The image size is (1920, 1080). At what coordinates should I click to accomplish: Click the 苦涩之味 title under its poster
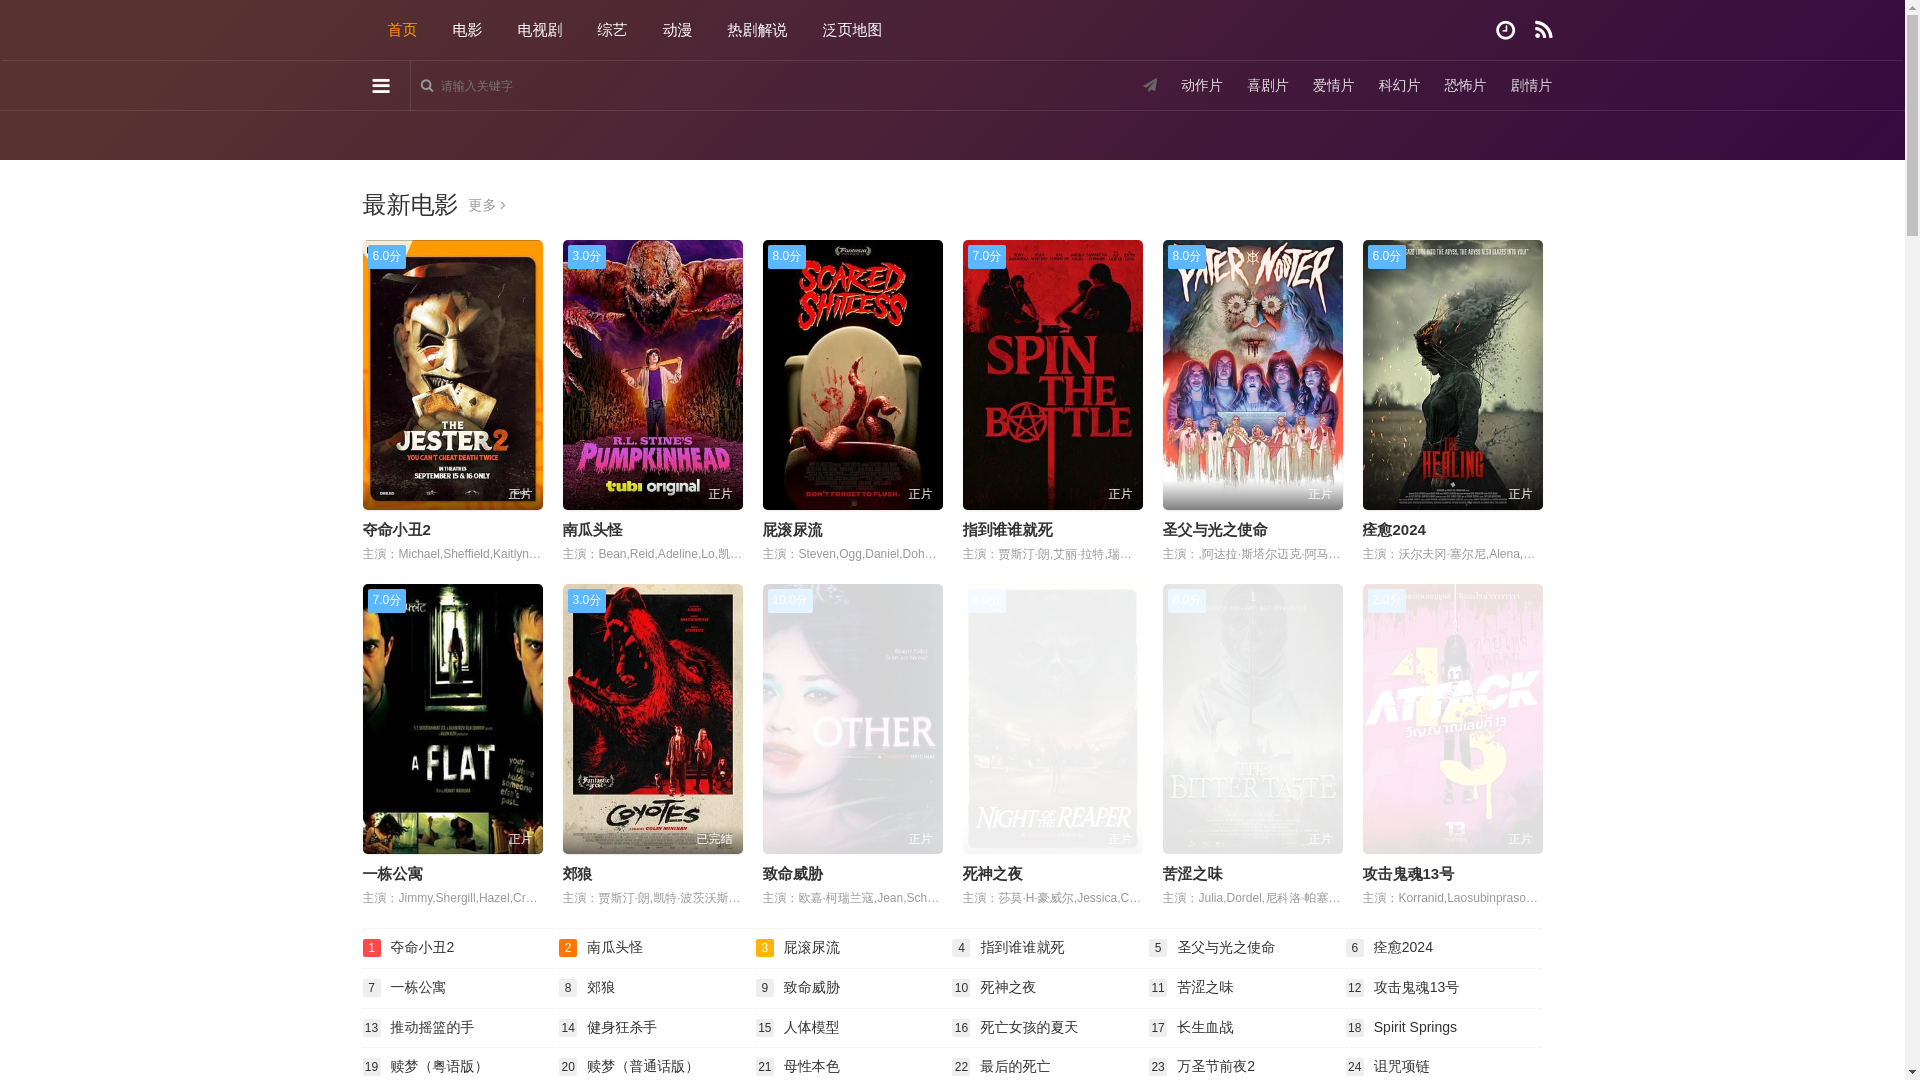point(1193,874)
